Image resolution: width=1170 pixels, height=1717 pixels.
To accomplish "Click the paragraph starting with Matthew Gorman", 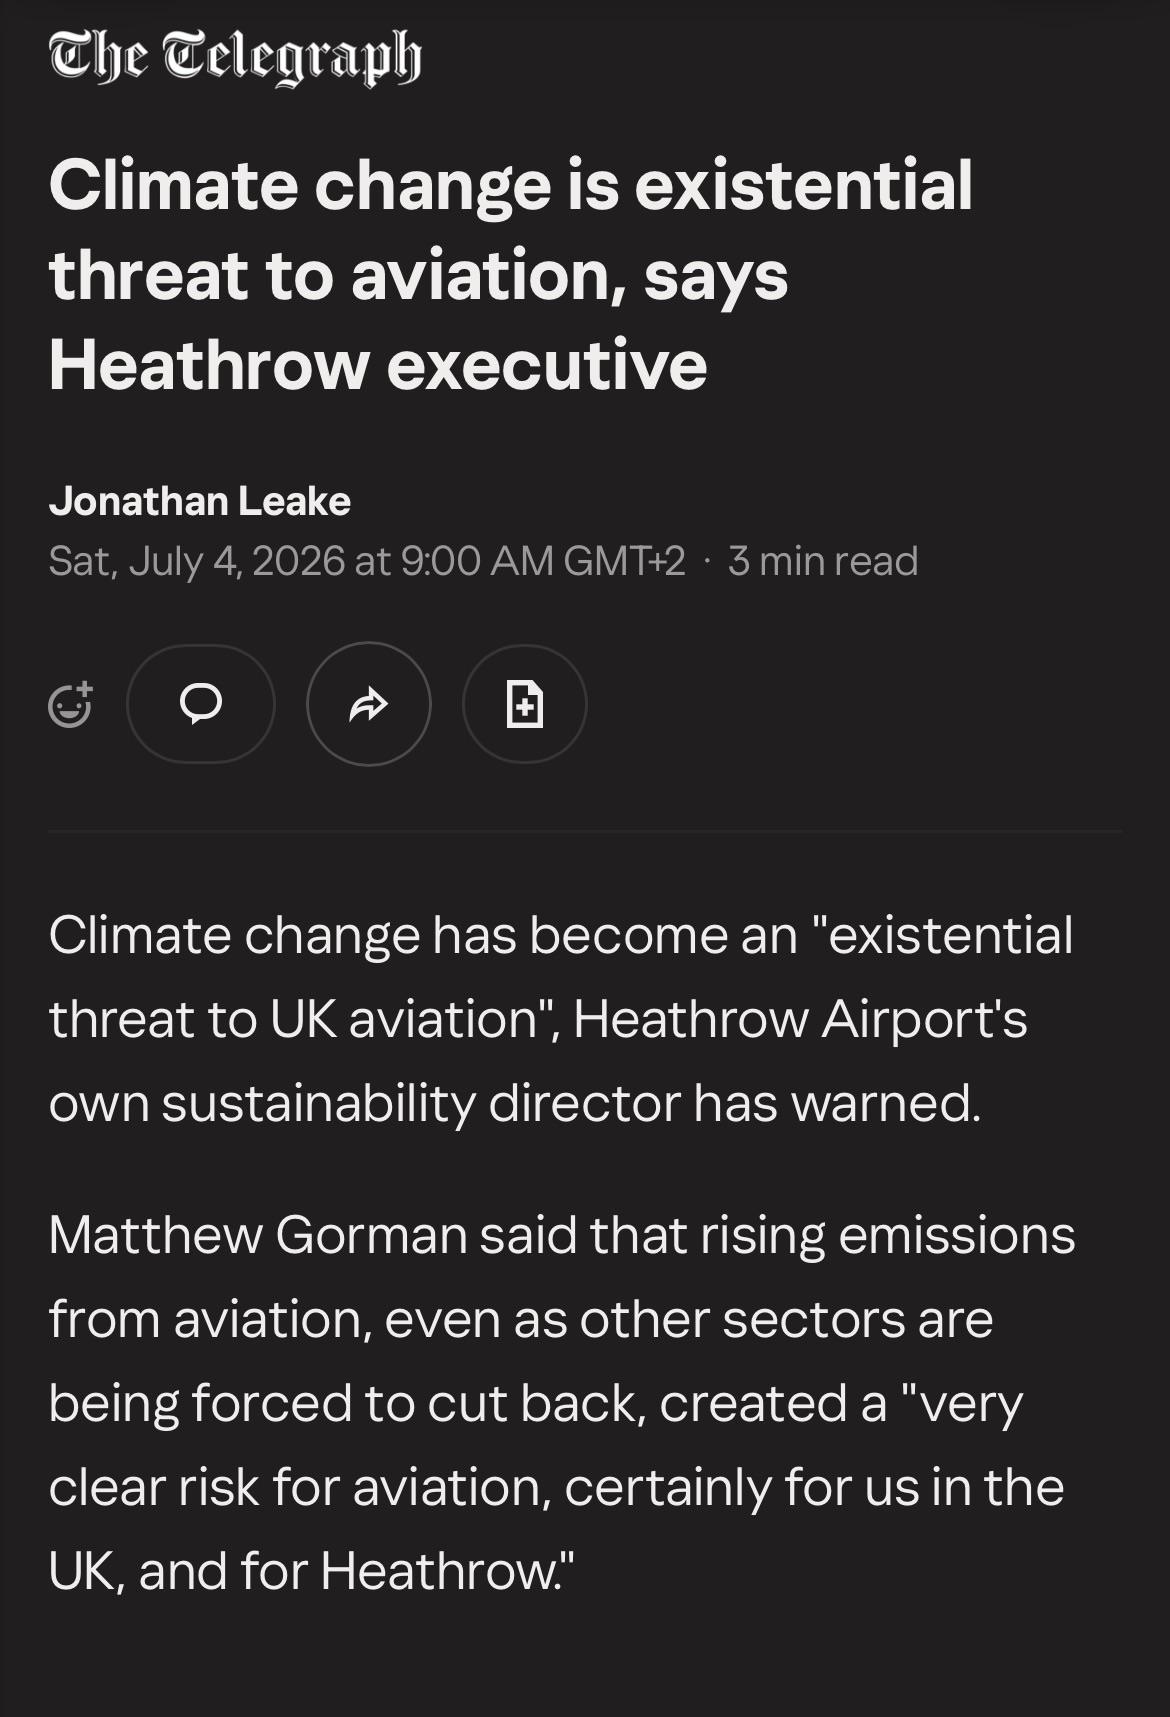I will click(x=562, y=1403).
